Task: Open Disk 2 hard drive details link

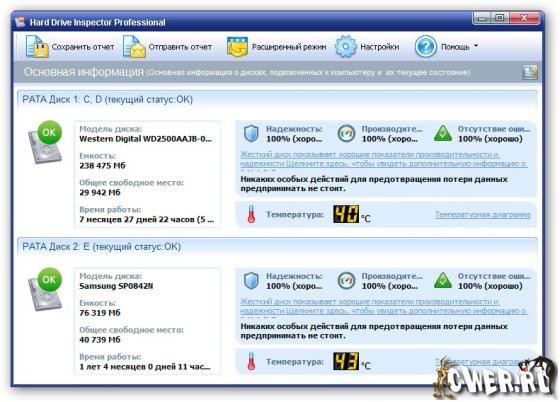Action: [384, 306]
